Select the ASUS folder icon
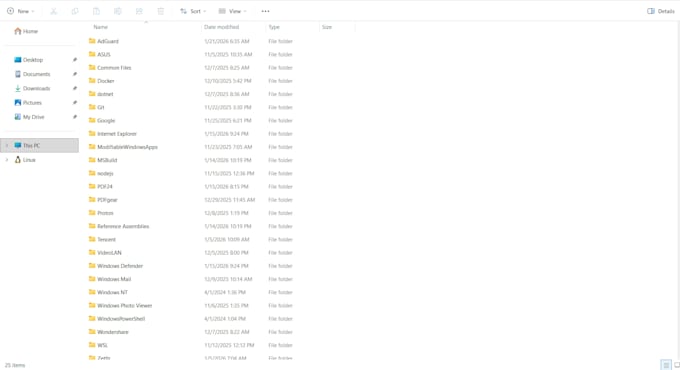Screen dimensions: 680x370 point(92,54)
